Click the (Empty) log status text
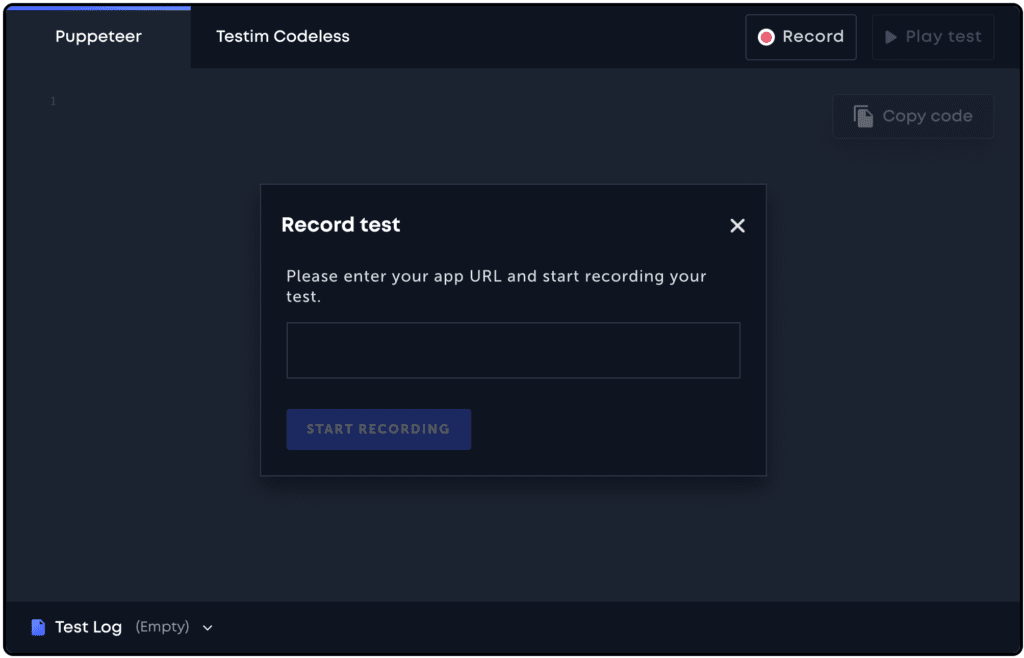This screenshot has width=1024, height=658. point(162,627)
